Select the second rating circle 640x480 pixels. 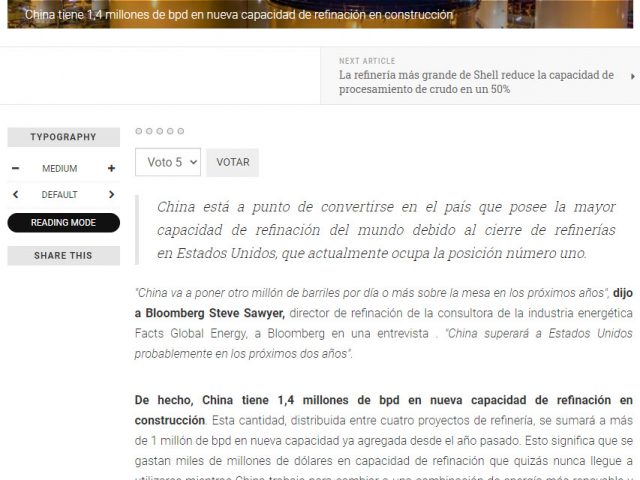tap(149, 131)
